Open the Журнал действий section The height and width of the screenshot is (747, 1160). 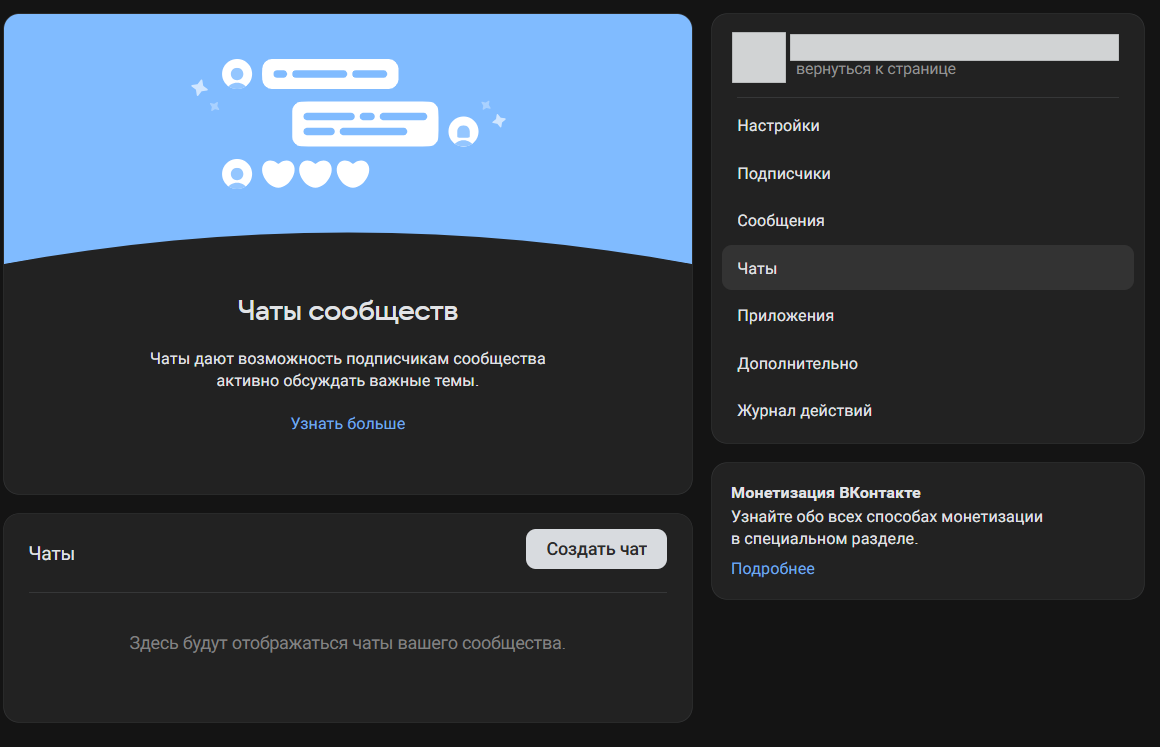[804, 410]
